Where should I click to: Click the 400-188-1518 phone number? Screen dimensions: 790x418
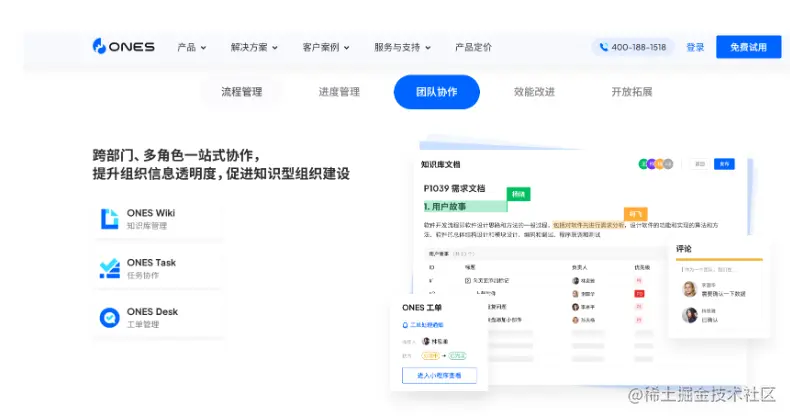638,47
